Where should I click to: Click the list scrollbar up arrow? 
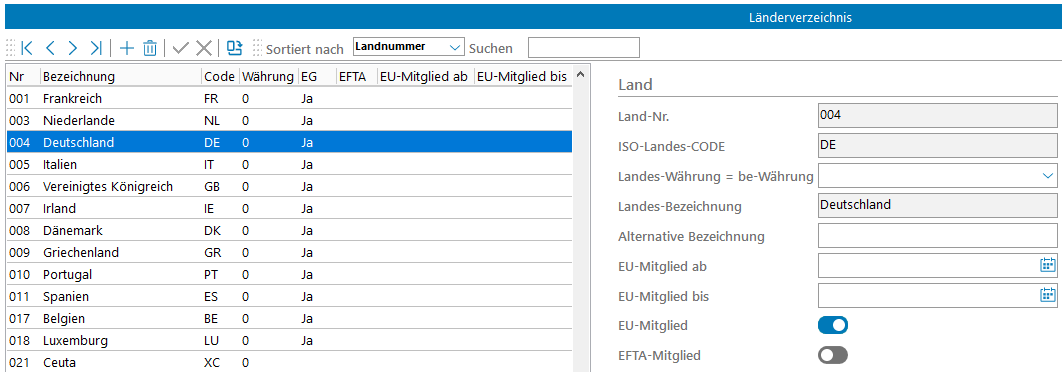pyautogui.click(x=580, y=74)
